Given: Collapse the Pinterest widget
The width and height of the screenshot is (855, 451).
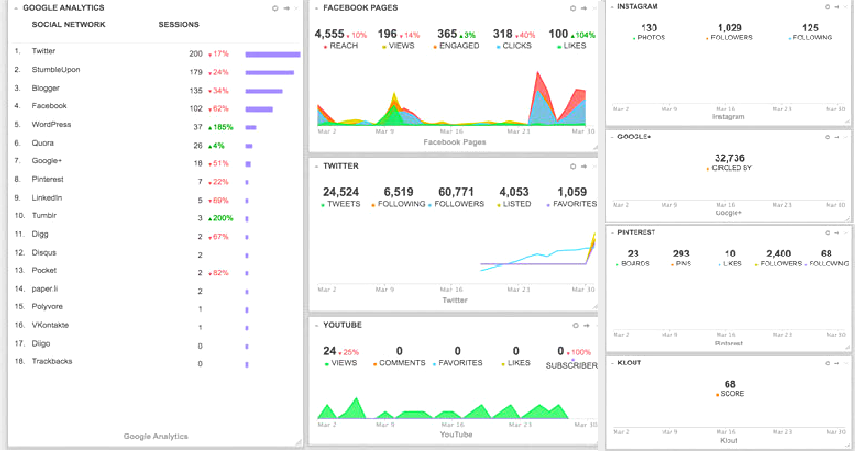Looking at the screenshot, I should coord(612,232).
